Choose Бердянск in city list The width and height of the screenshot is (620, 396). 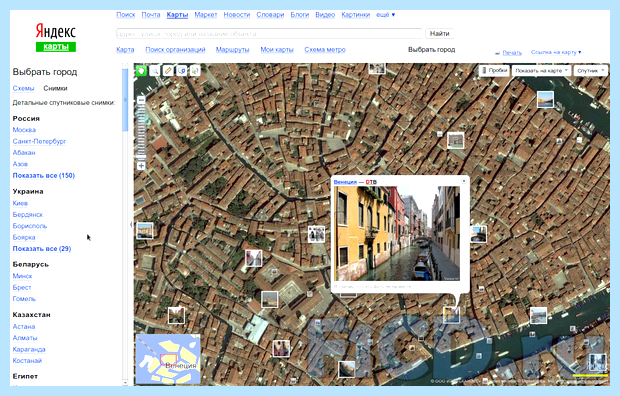(28, 214)
